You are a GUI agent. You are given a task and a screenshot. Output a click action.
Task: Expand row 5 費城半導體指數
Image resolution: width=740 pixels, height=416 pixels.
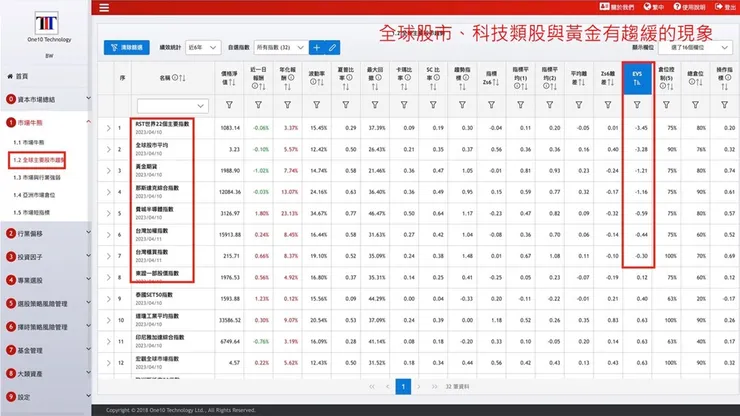[x=108, y=213]
